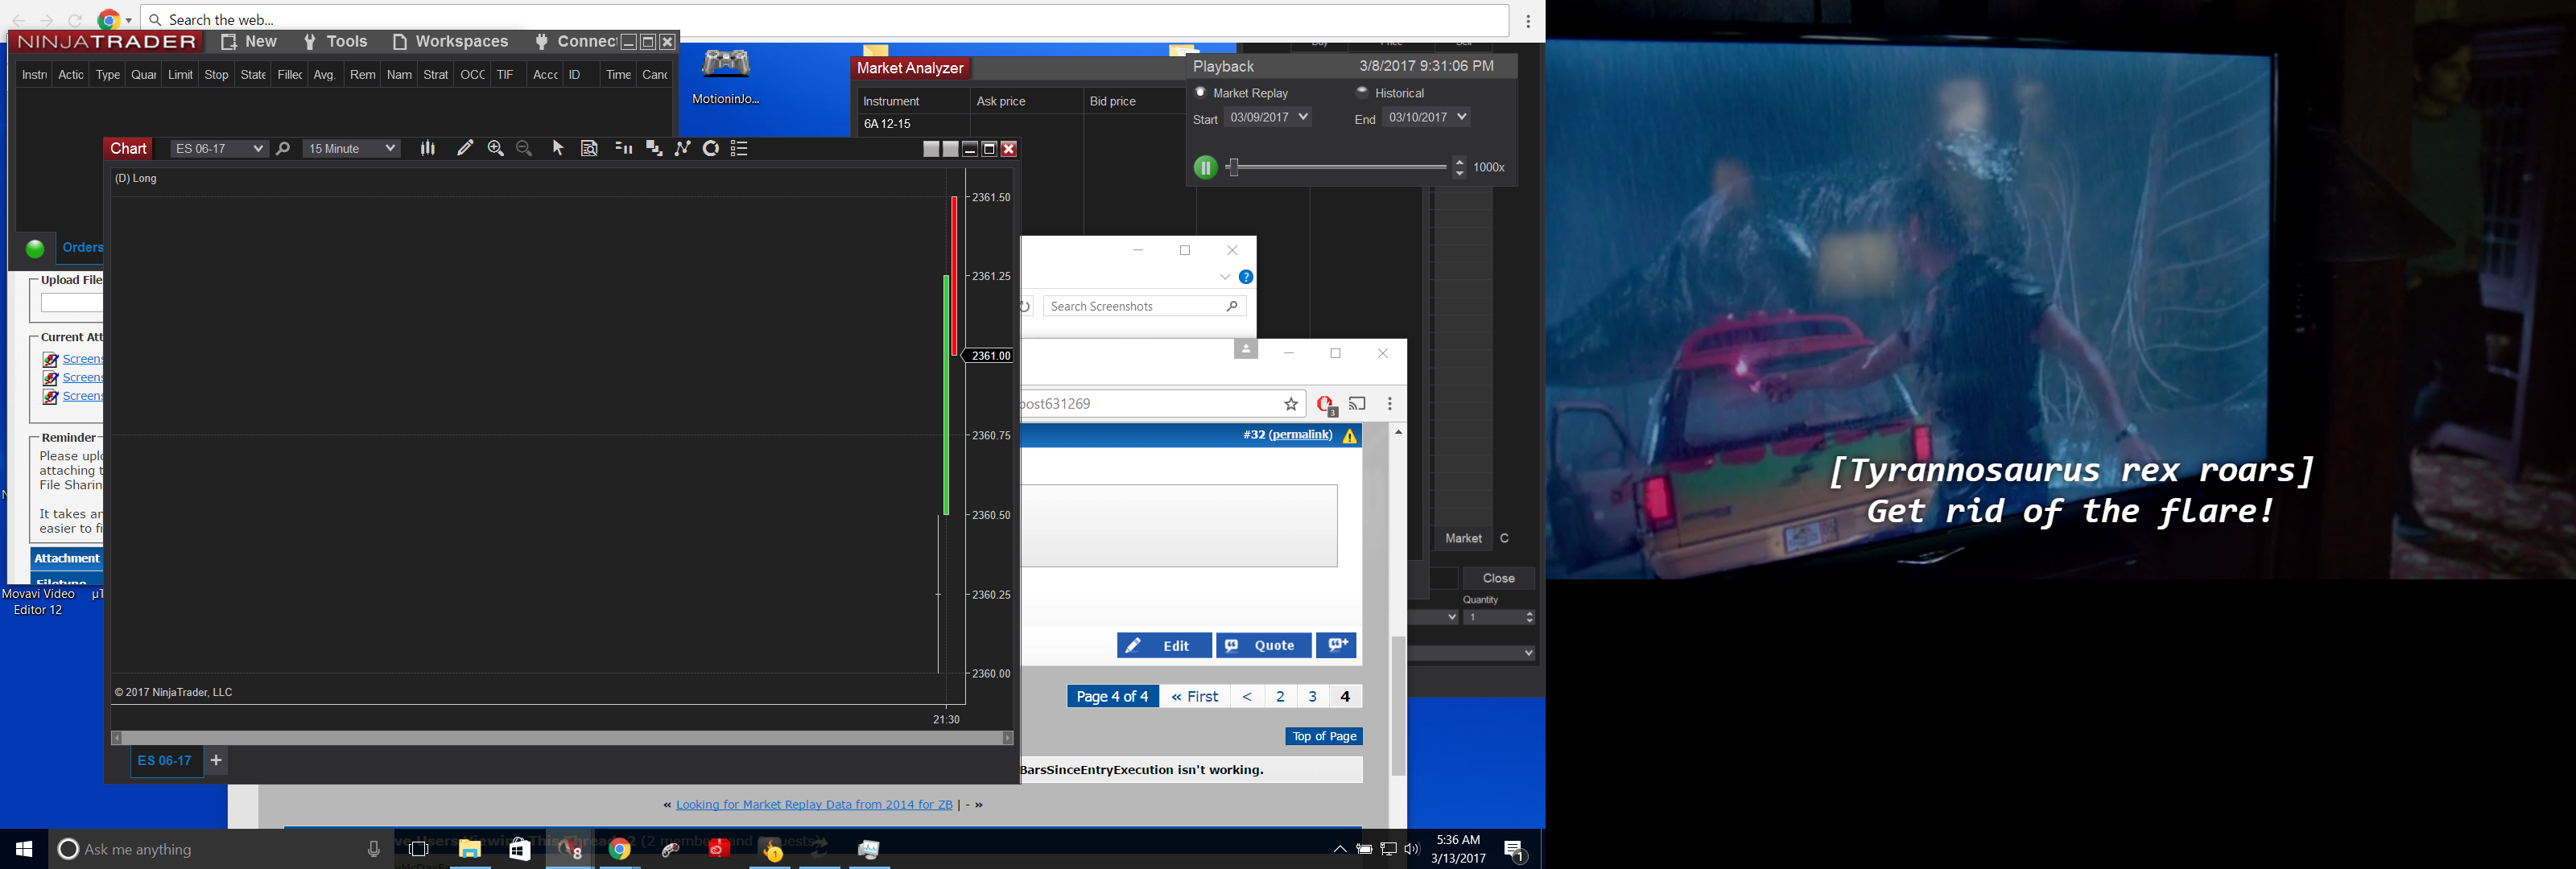Viewport: 2576px width, 869px height.
Task: Click the Chrome icon in the taskbar
Action: pos(620,849)
